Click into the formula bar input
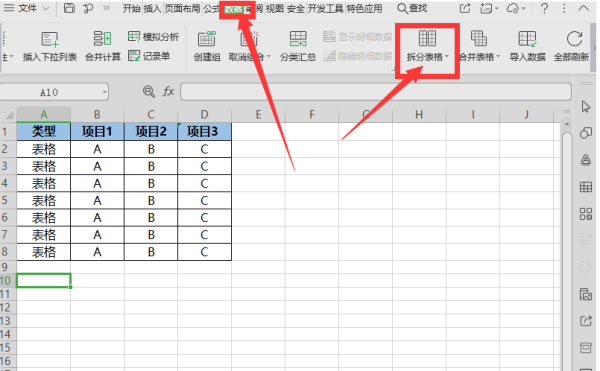The height and width of the screenshot is (371, 600). click(x=376, y=92)
